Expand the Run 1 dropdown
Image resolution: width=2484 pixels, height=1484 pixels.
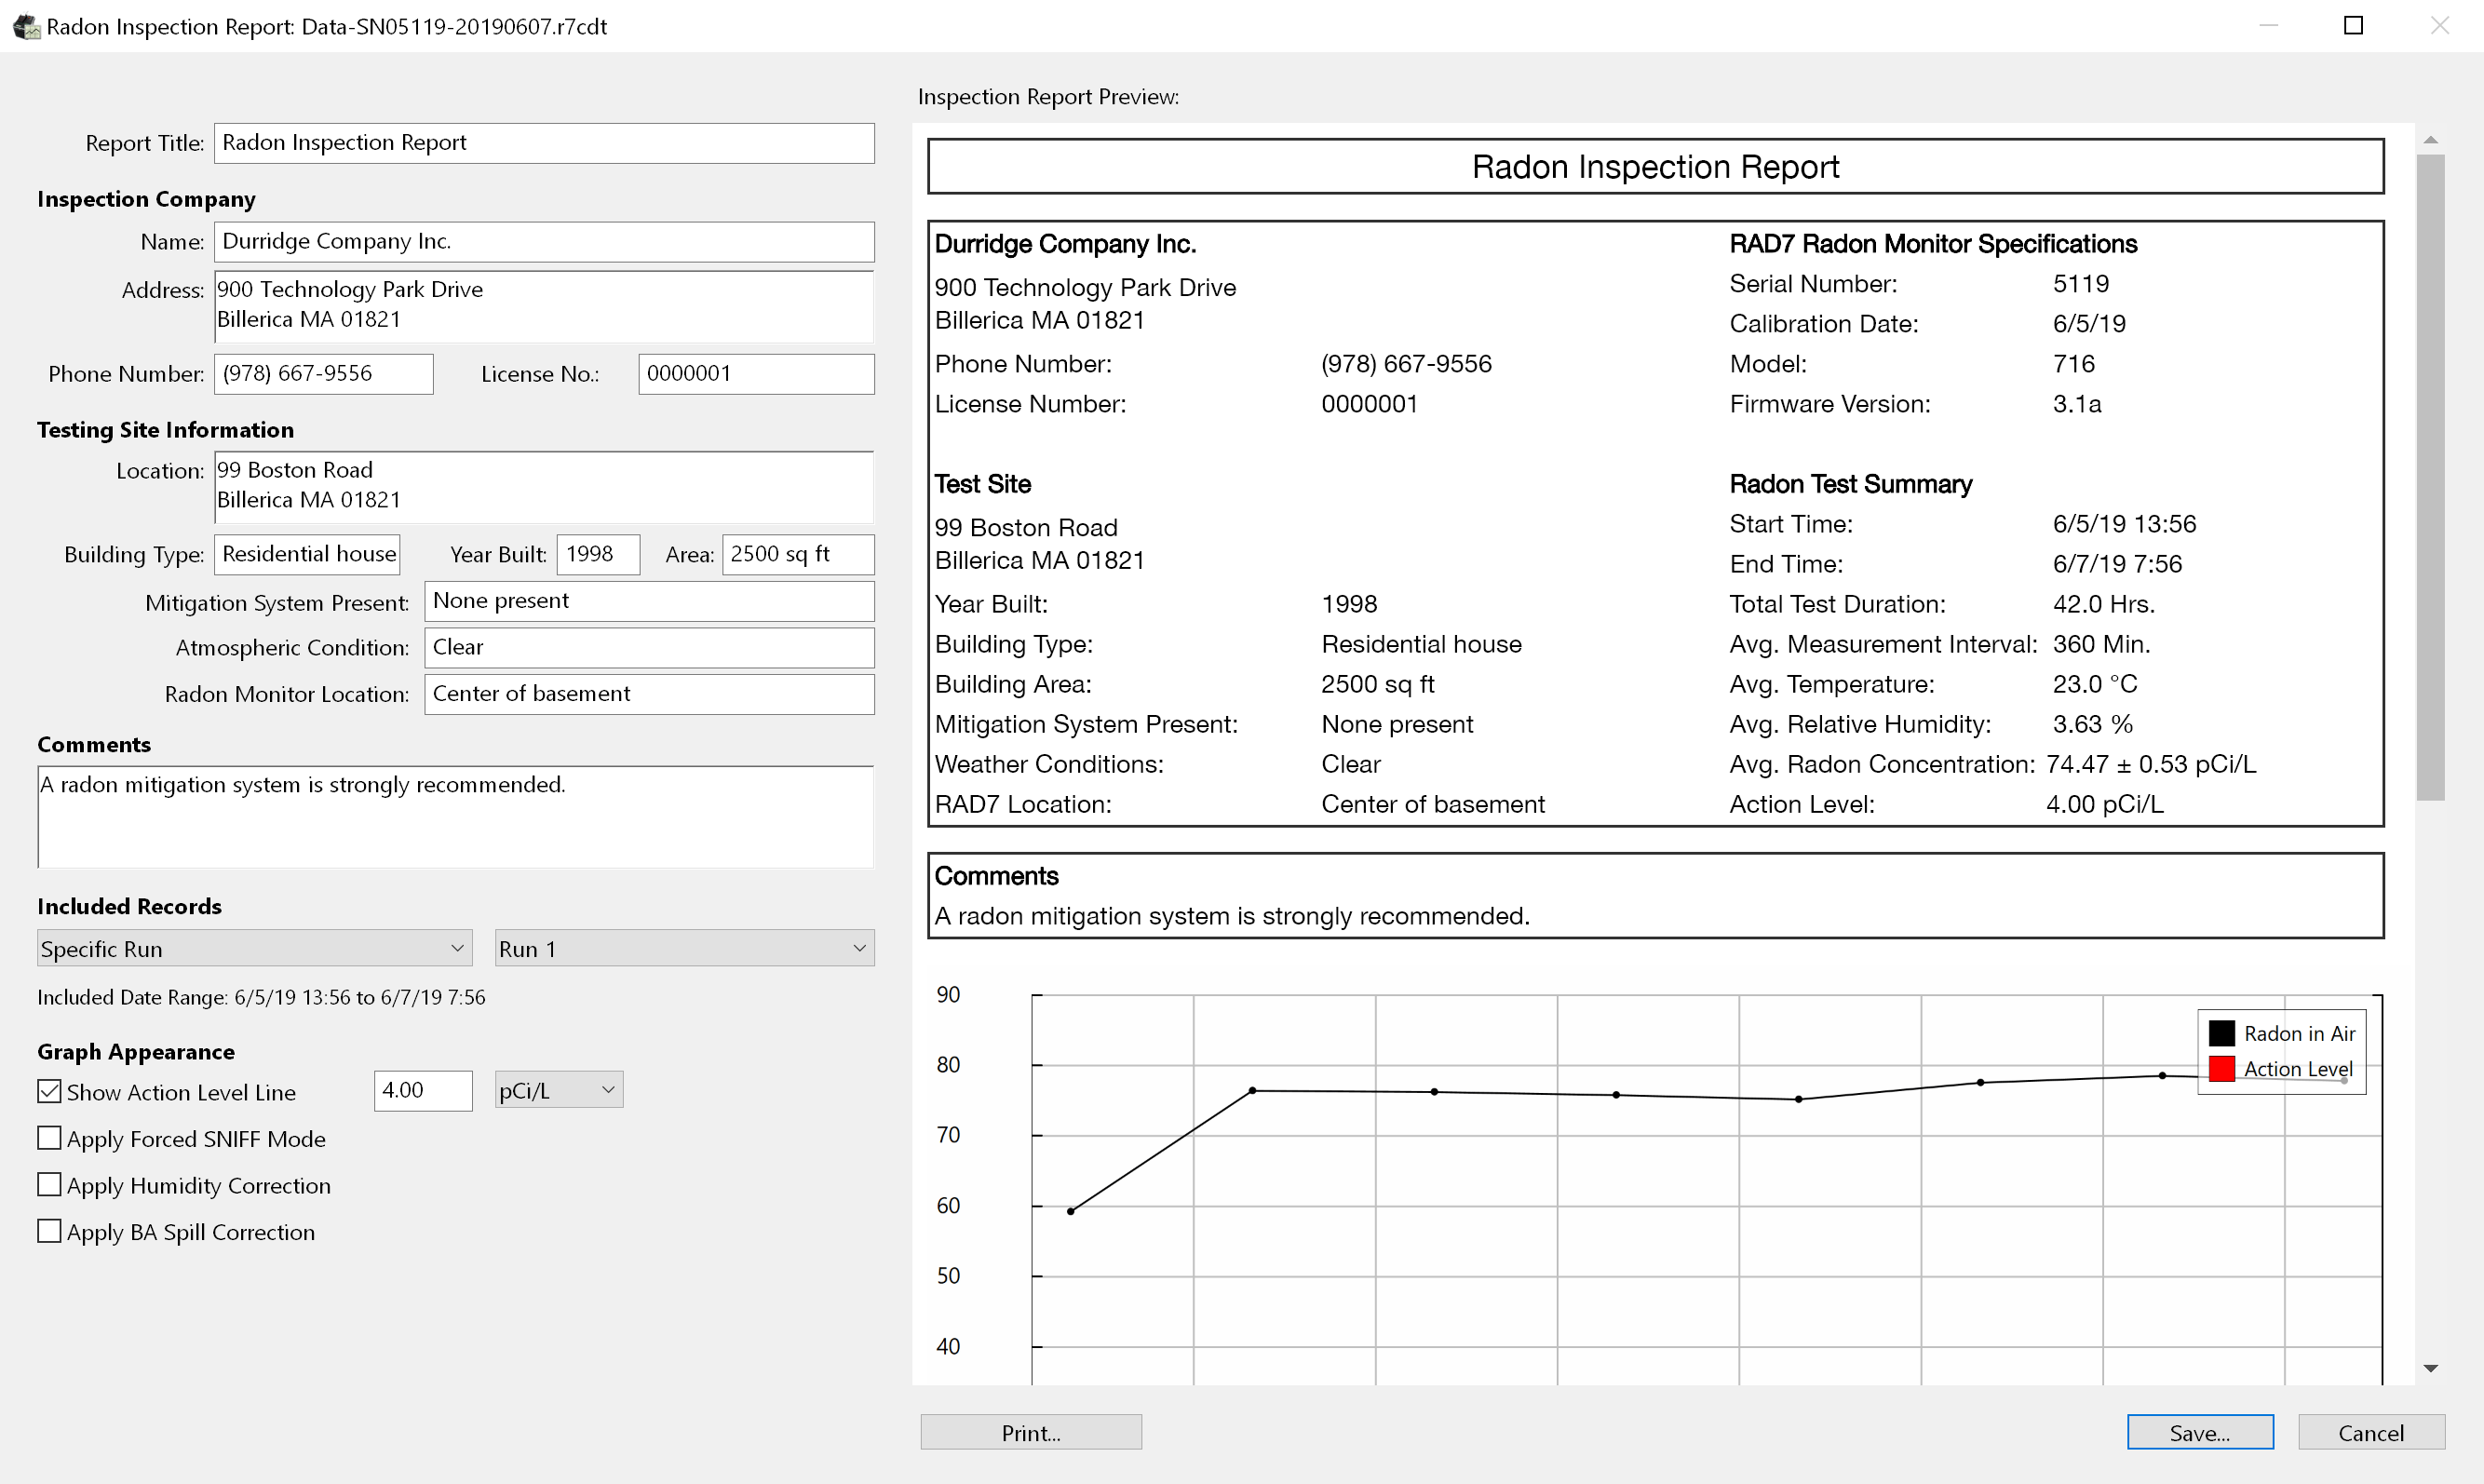(x=684, y=948)
